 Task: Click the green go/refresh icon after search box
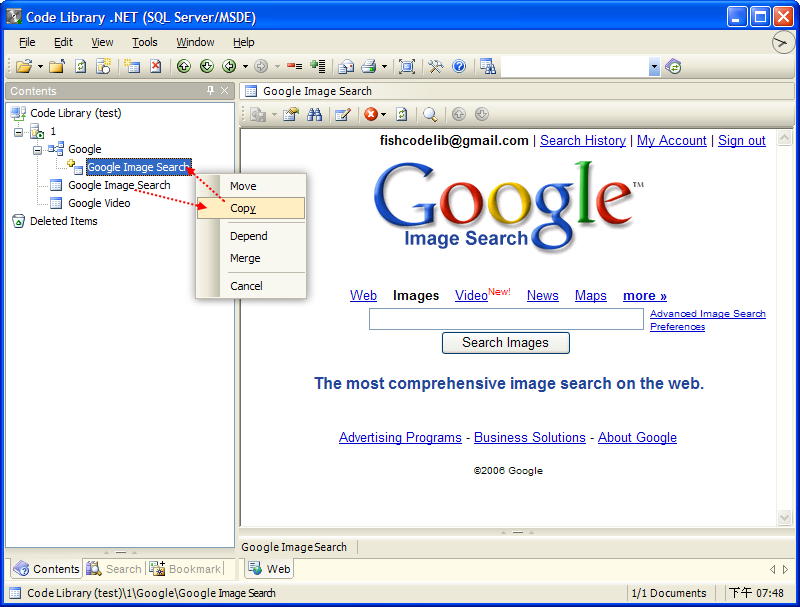[x=673, y=67]
